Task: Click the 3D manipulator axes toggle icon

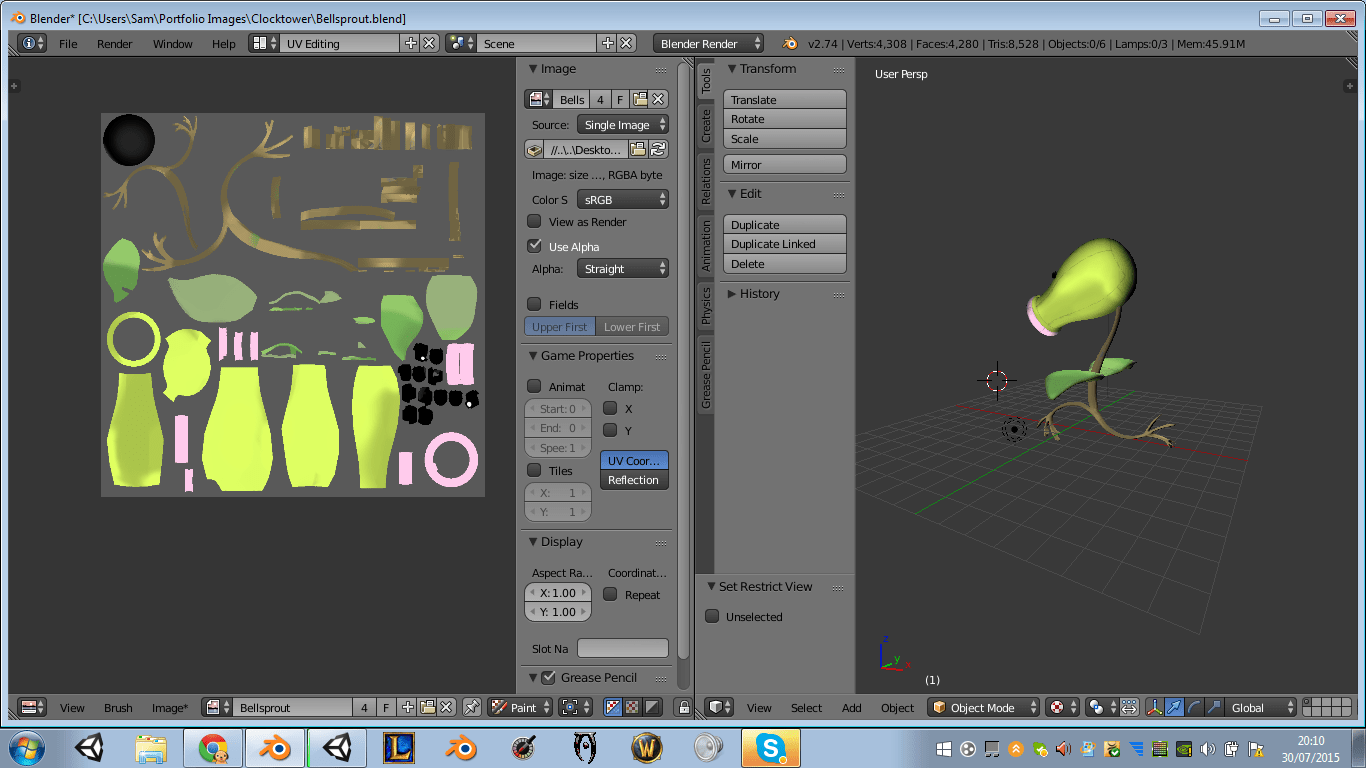Action: [1155, 707]
